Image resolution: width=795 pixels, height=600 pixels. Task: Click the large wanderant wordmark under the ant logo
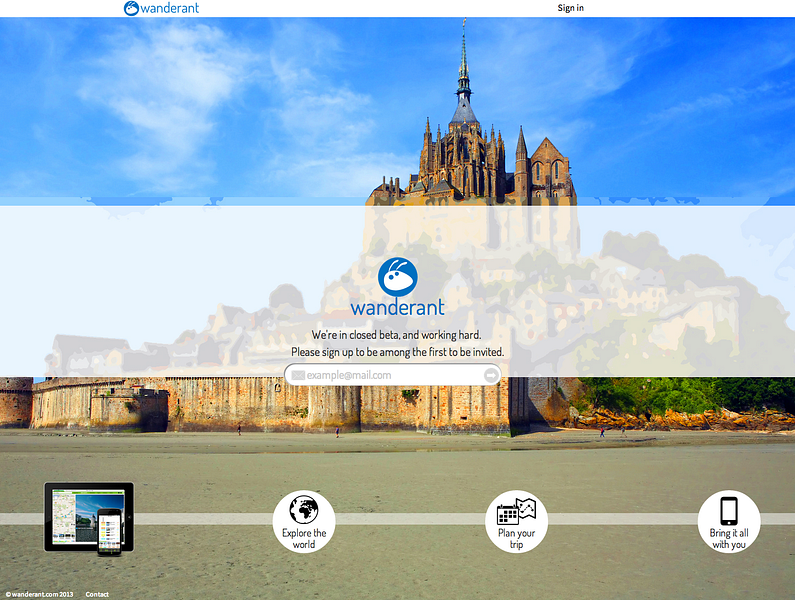click(398, 307)
